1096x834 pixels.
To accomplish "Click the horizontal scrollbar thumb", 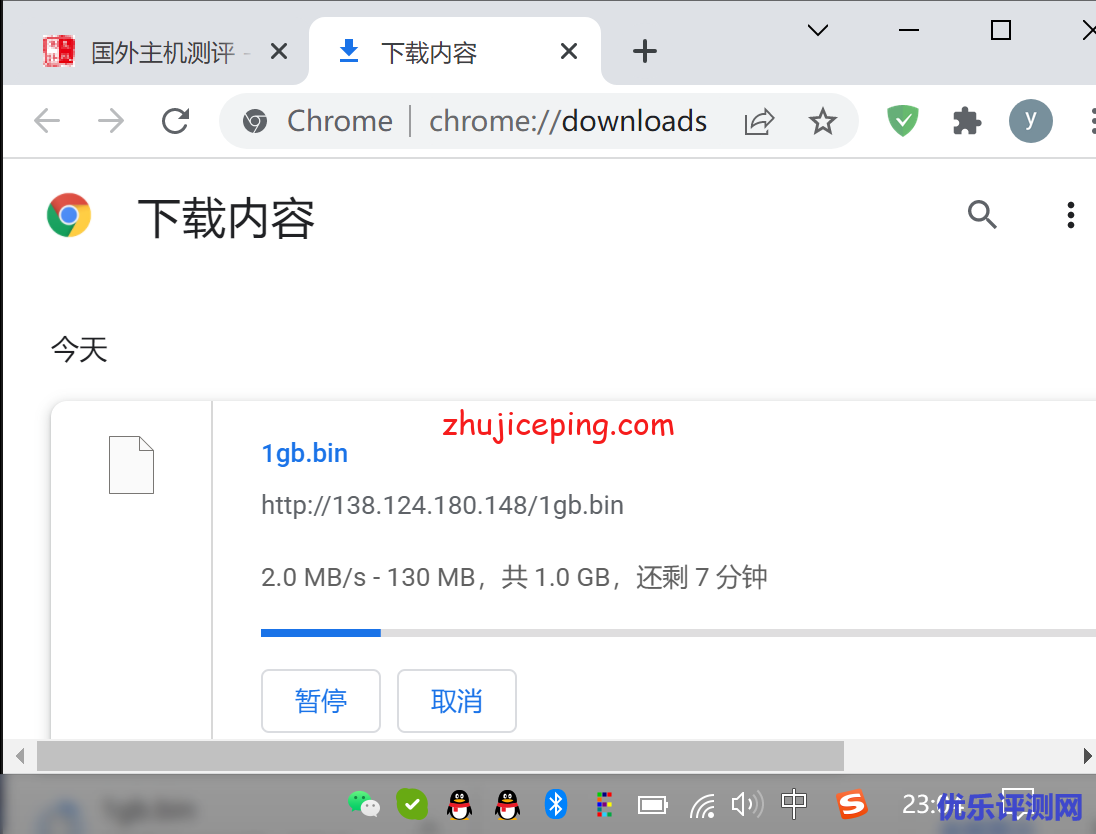I will coord(440,756).
